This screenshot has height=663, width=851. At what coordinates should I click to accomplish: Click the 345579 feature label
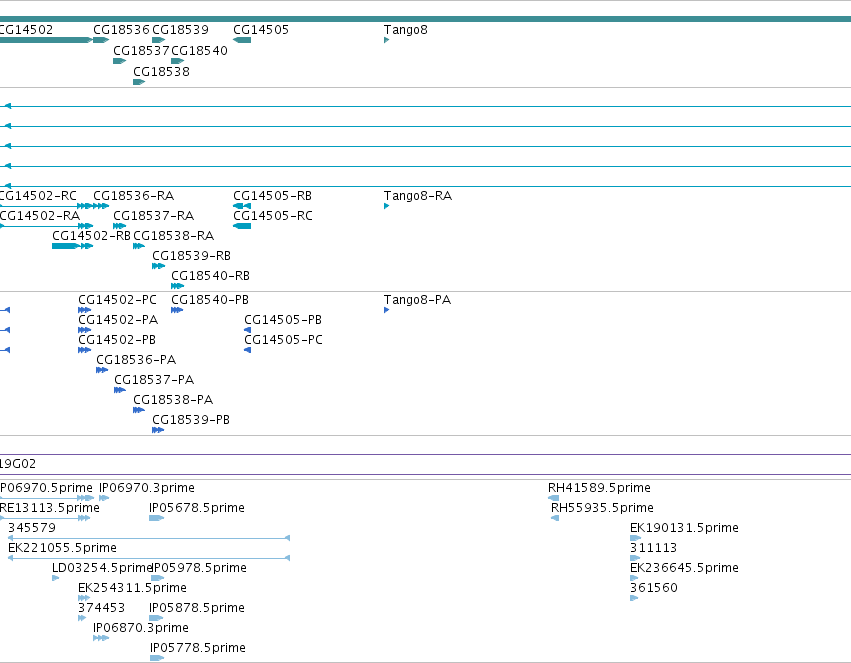point(31,528)
